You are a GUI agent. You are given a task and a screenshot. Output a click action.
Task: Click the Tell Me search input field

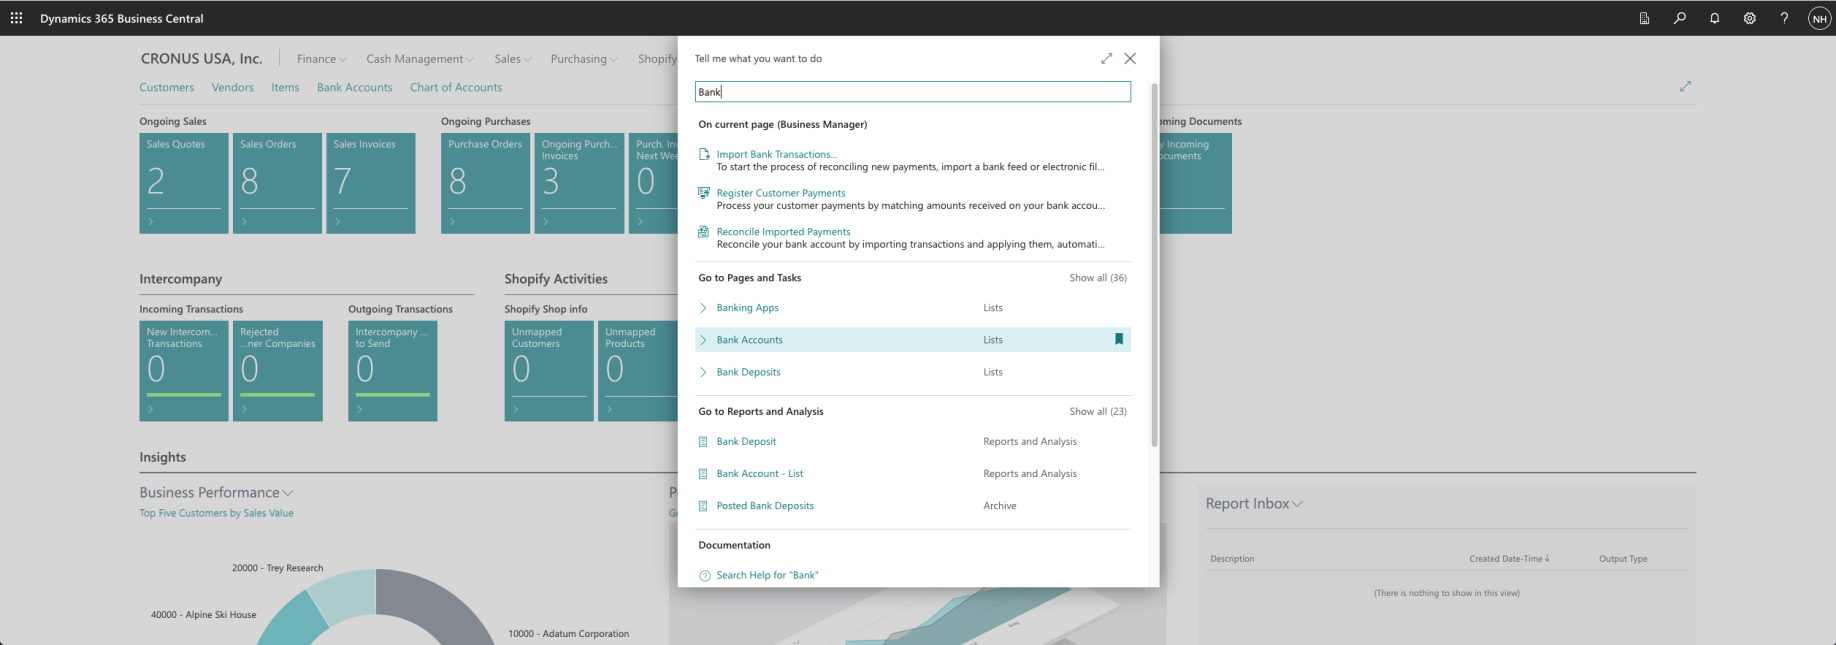point(913,92)
